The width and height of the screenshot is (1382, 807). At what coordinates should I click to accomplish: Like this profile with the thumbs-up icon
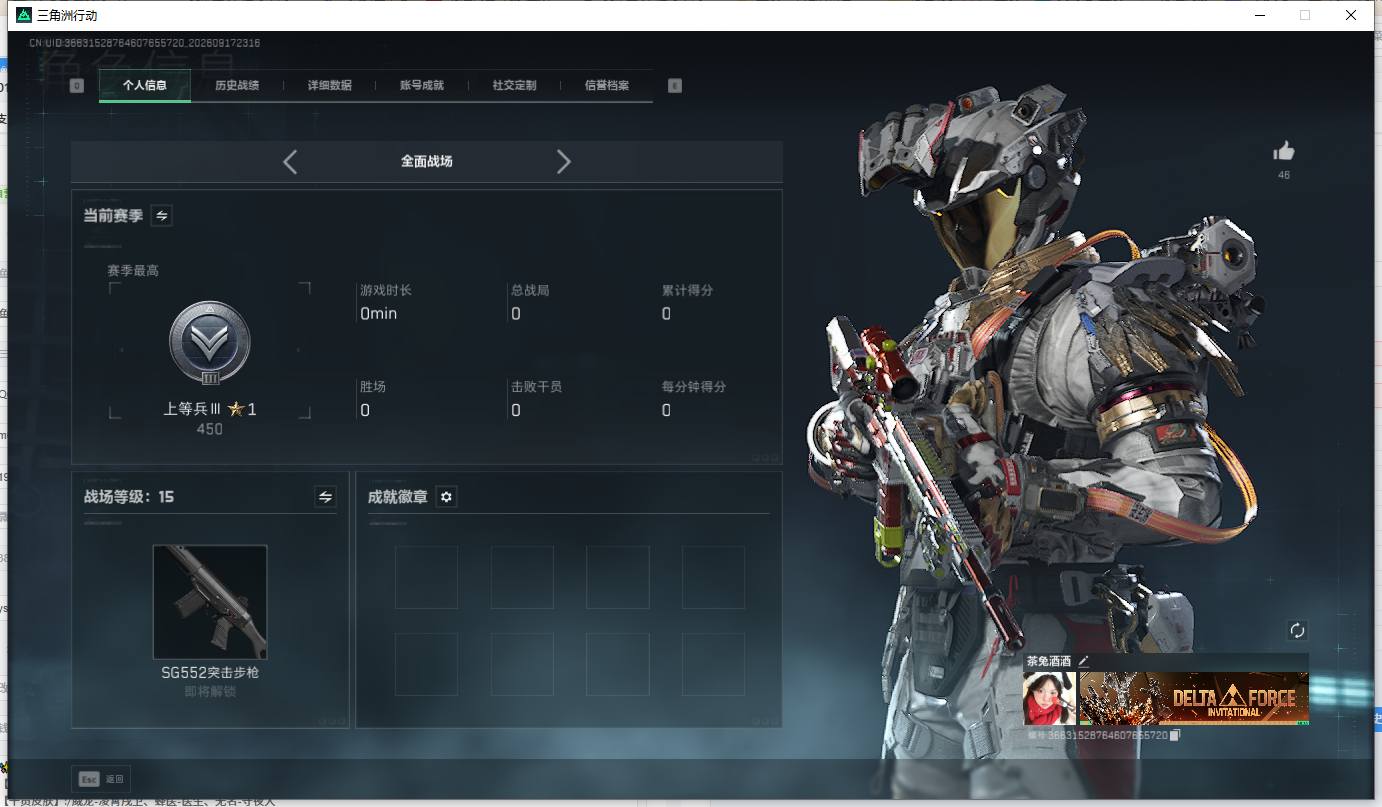[1284, 151]
